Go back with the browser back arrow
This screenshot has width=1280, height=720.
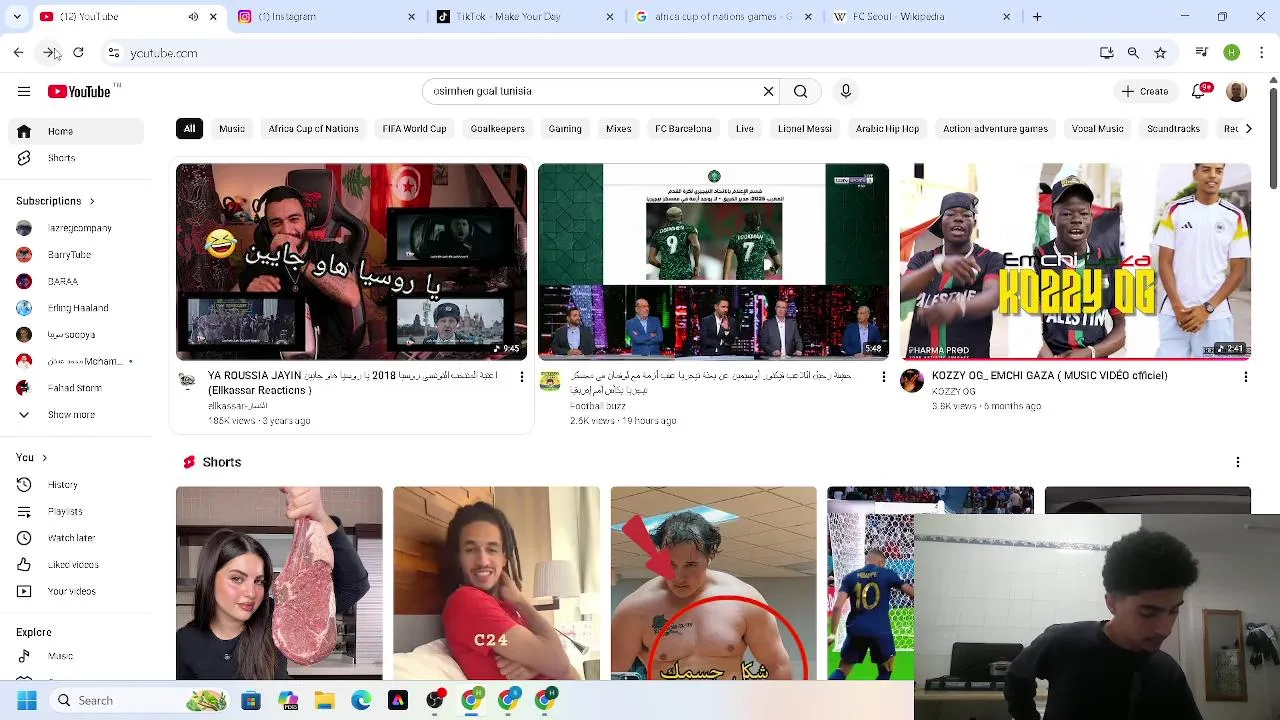tap(18, 53)
